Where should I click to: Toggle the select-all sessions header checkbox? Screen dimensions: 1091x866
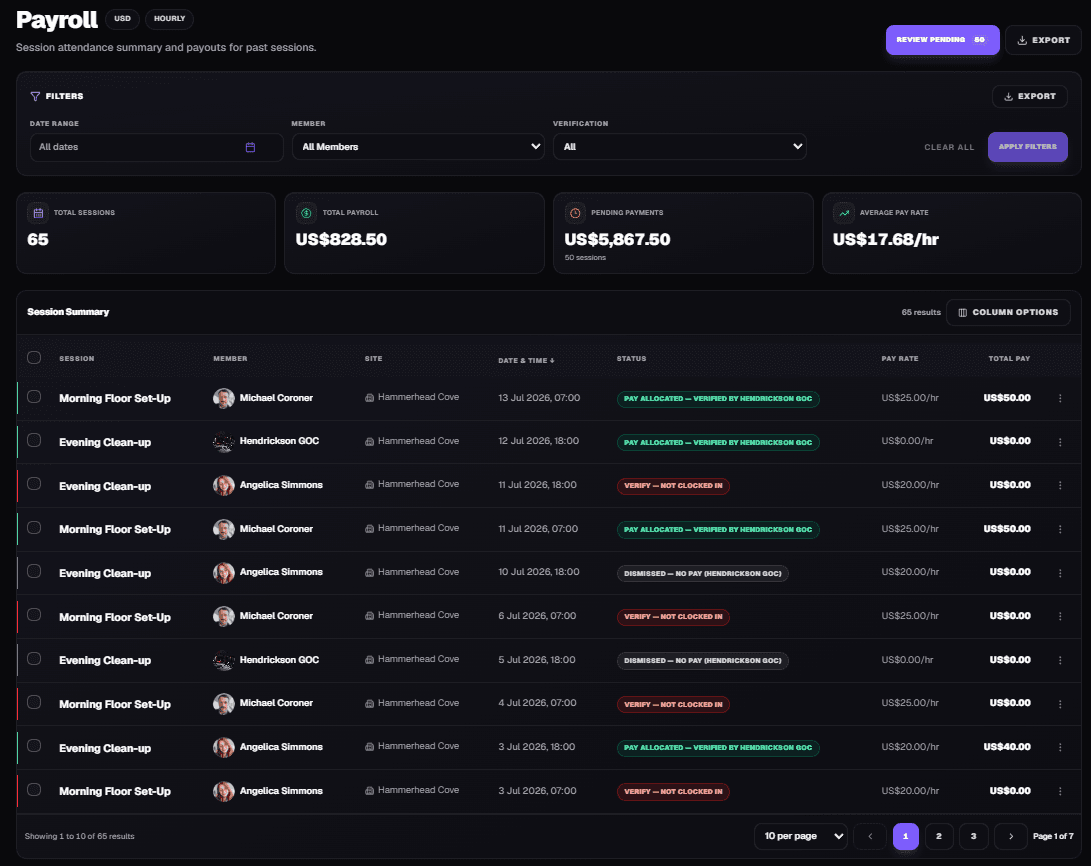34,358
